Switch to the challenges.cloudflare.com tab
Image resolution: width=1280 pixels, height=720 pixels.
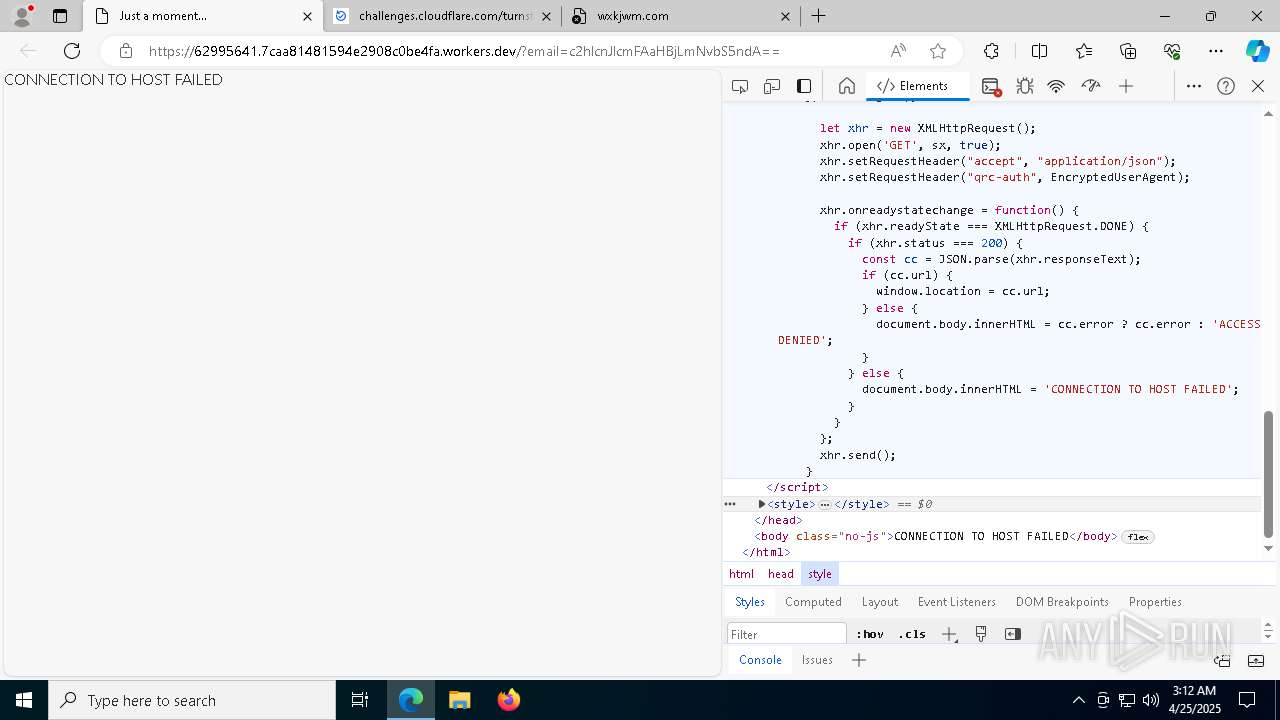443,16
